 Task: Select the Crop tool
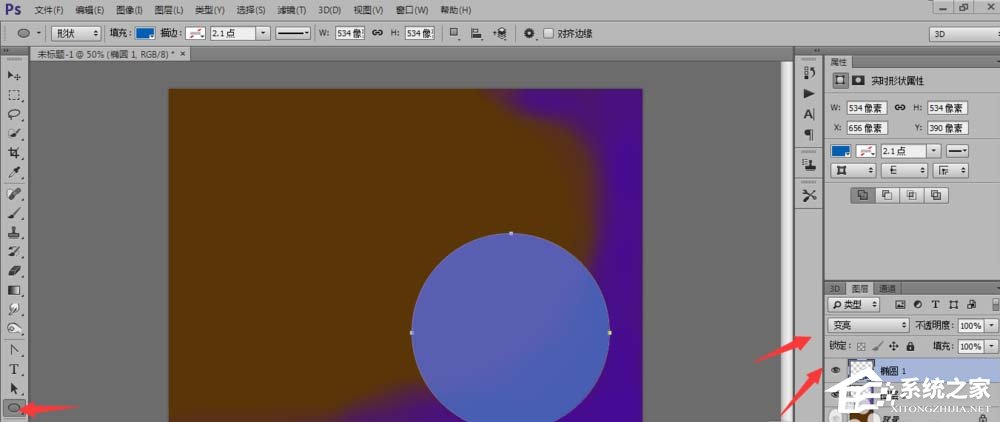[x=14, y=153]
